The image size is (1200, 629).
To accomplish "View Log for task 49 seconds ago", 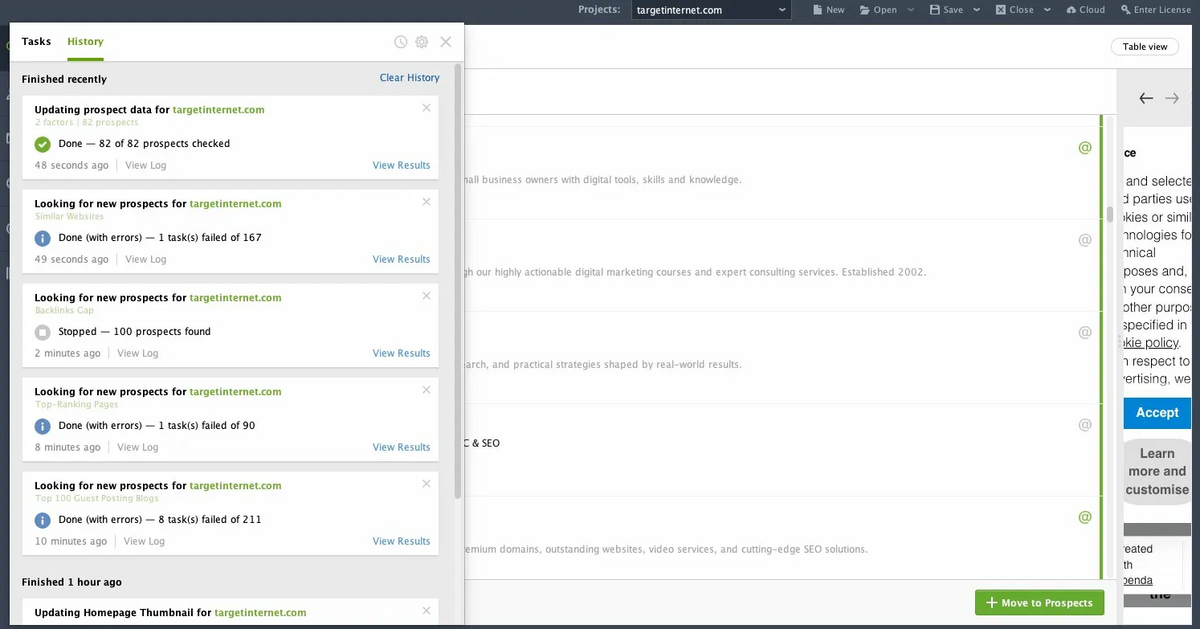I will [146, 259].
